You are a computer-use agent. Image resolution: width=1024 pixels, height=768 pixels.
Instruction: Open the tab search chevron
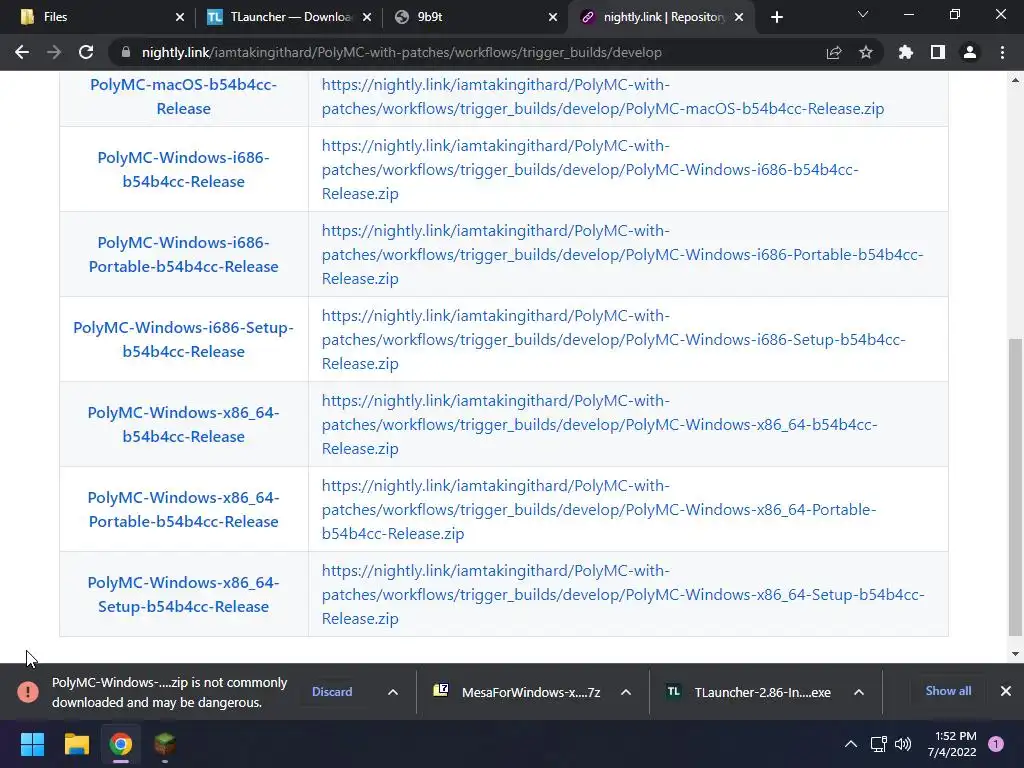click(863, 14)
